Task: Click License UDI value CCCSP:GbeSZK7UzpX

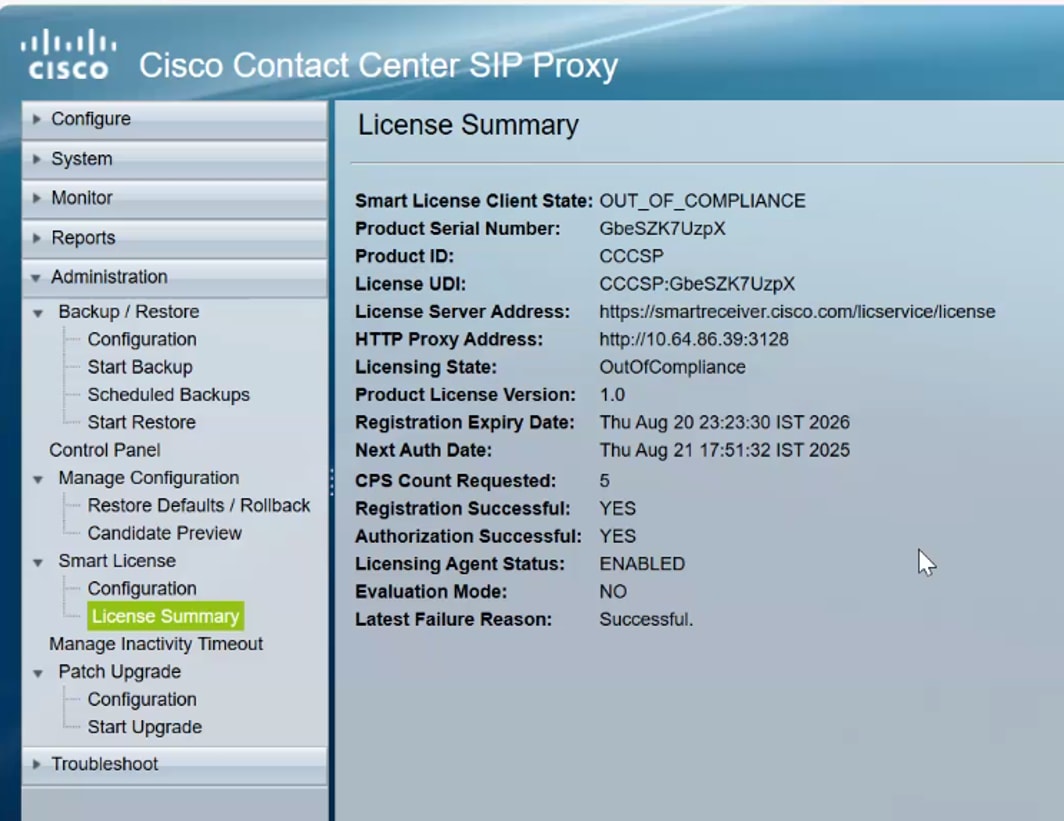Action: click(697, 284)
